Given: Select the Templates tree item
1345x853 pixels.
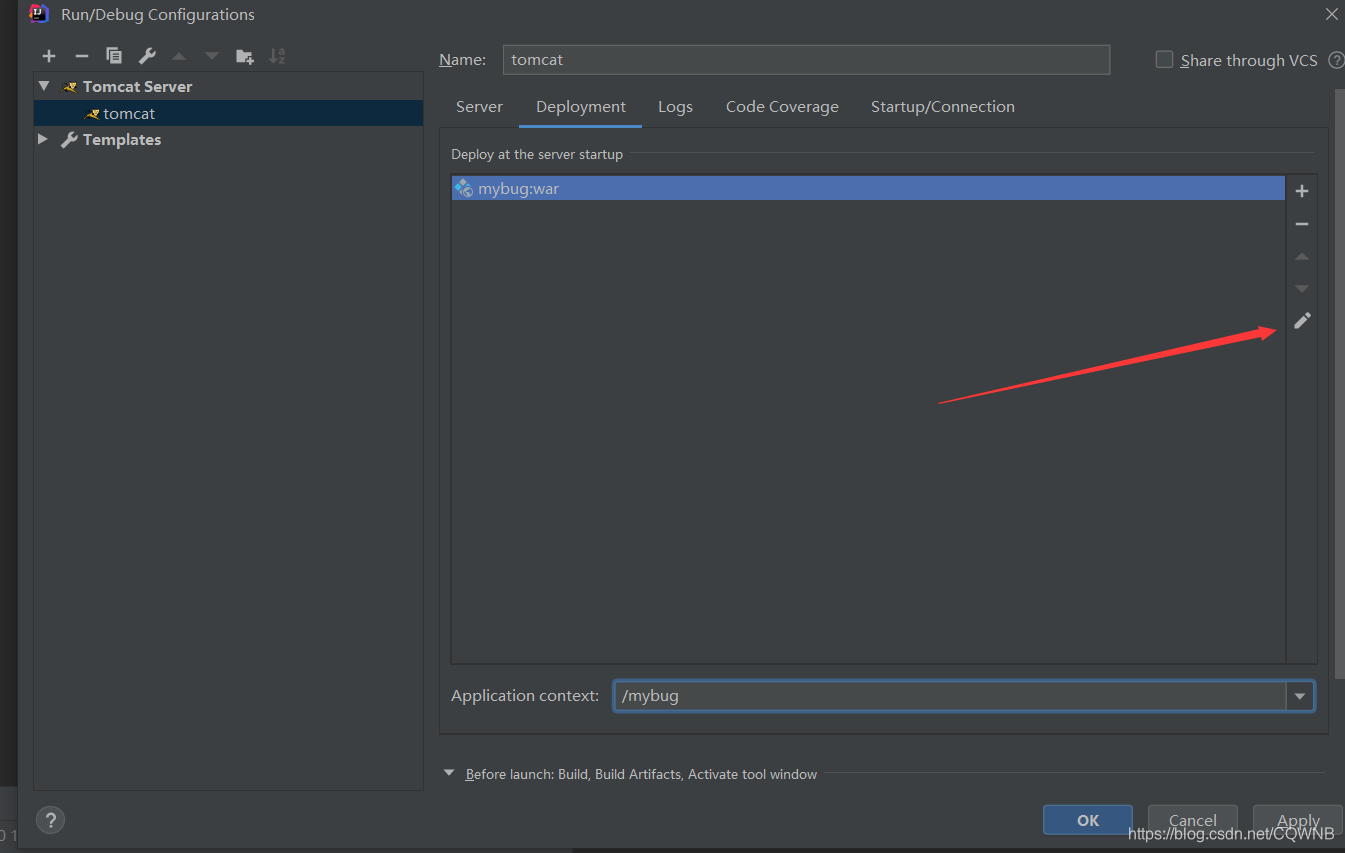Looking at the screenshot, I should point(228,139).
